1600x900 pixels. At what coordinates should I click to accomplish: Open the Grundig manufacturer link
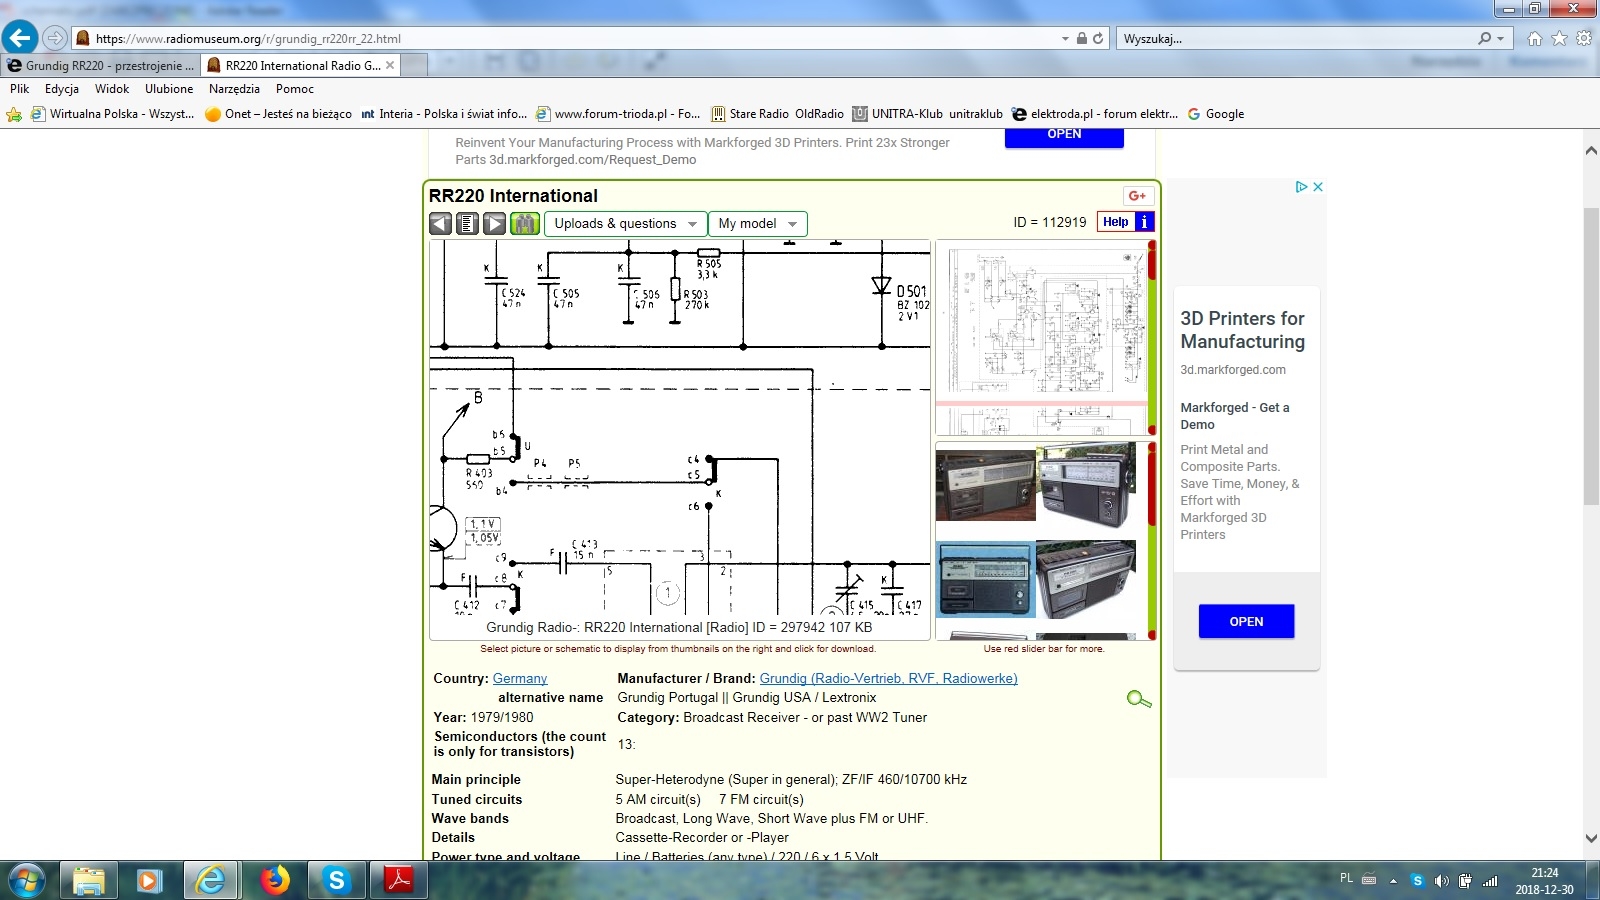(888, 678)
